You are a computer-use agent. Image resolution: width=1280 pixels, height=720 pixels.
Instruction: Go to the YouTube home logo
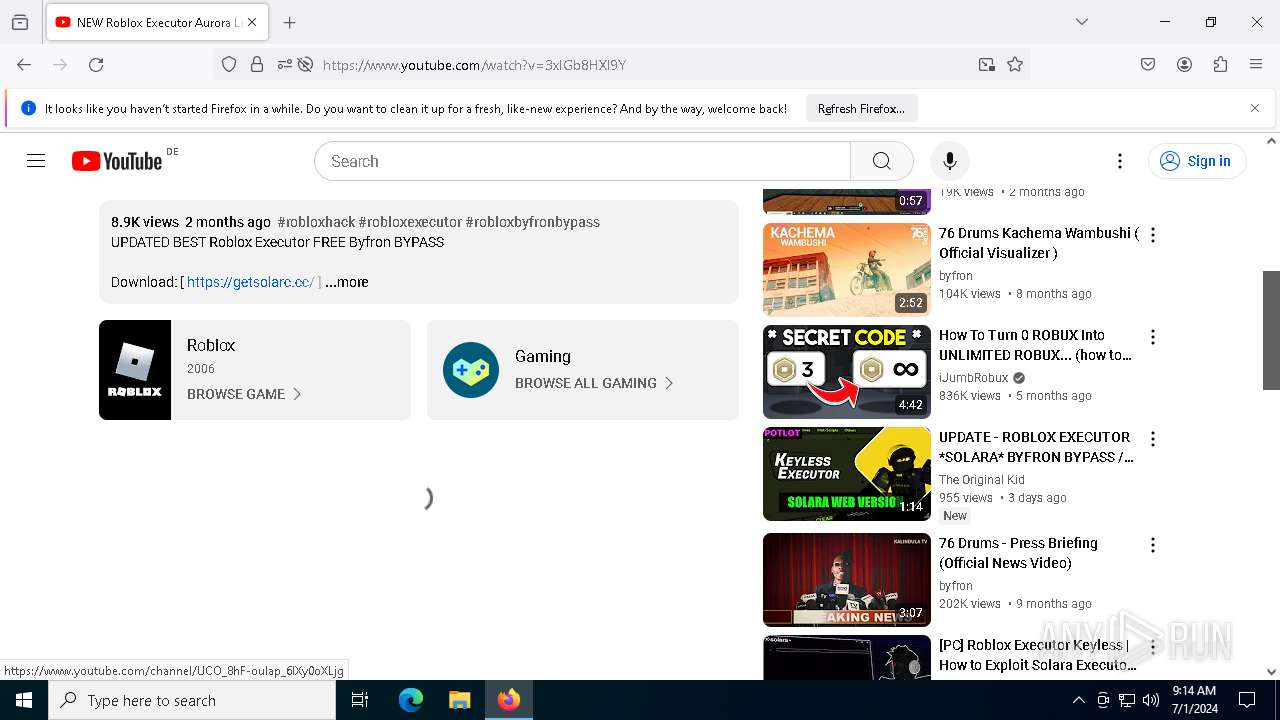117,161
